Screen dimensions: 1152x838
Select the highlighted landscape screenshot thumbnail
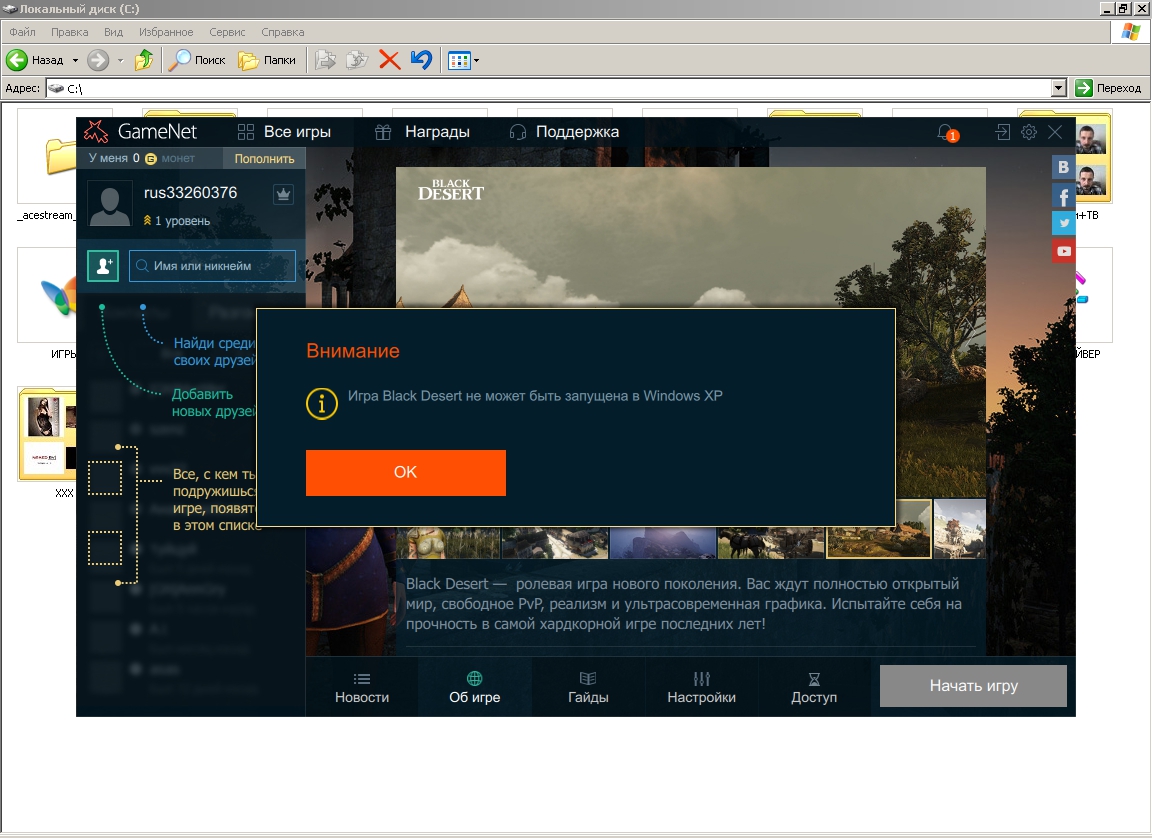879,529
